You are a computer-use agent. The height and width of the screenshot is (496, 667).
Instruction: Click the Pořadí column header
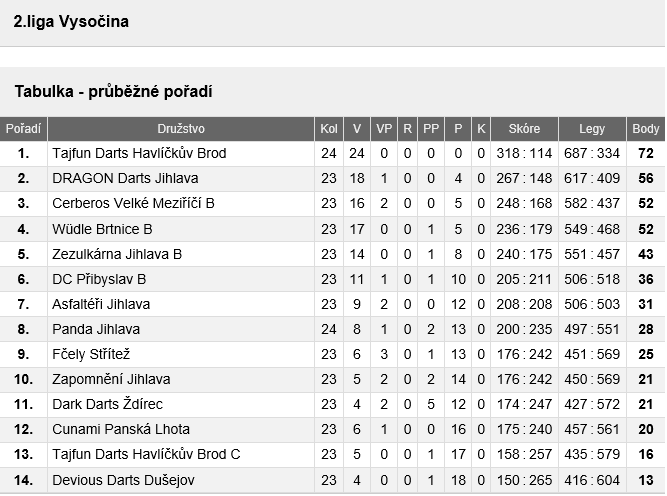point(24,129)
